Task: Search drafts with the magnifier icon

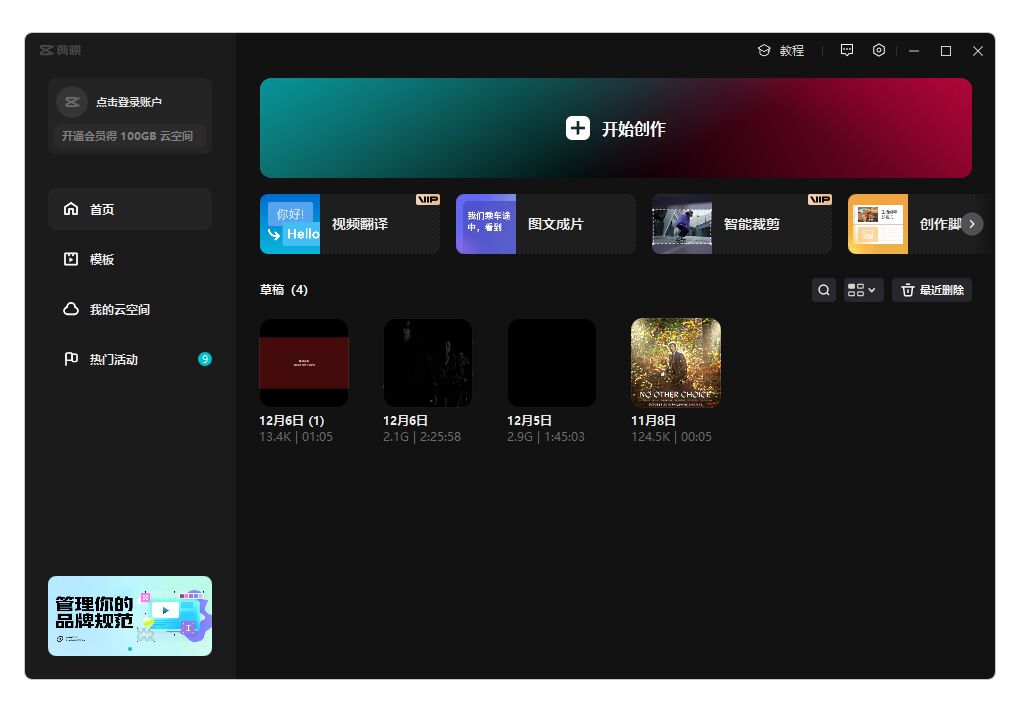Action: click(824, 290)
